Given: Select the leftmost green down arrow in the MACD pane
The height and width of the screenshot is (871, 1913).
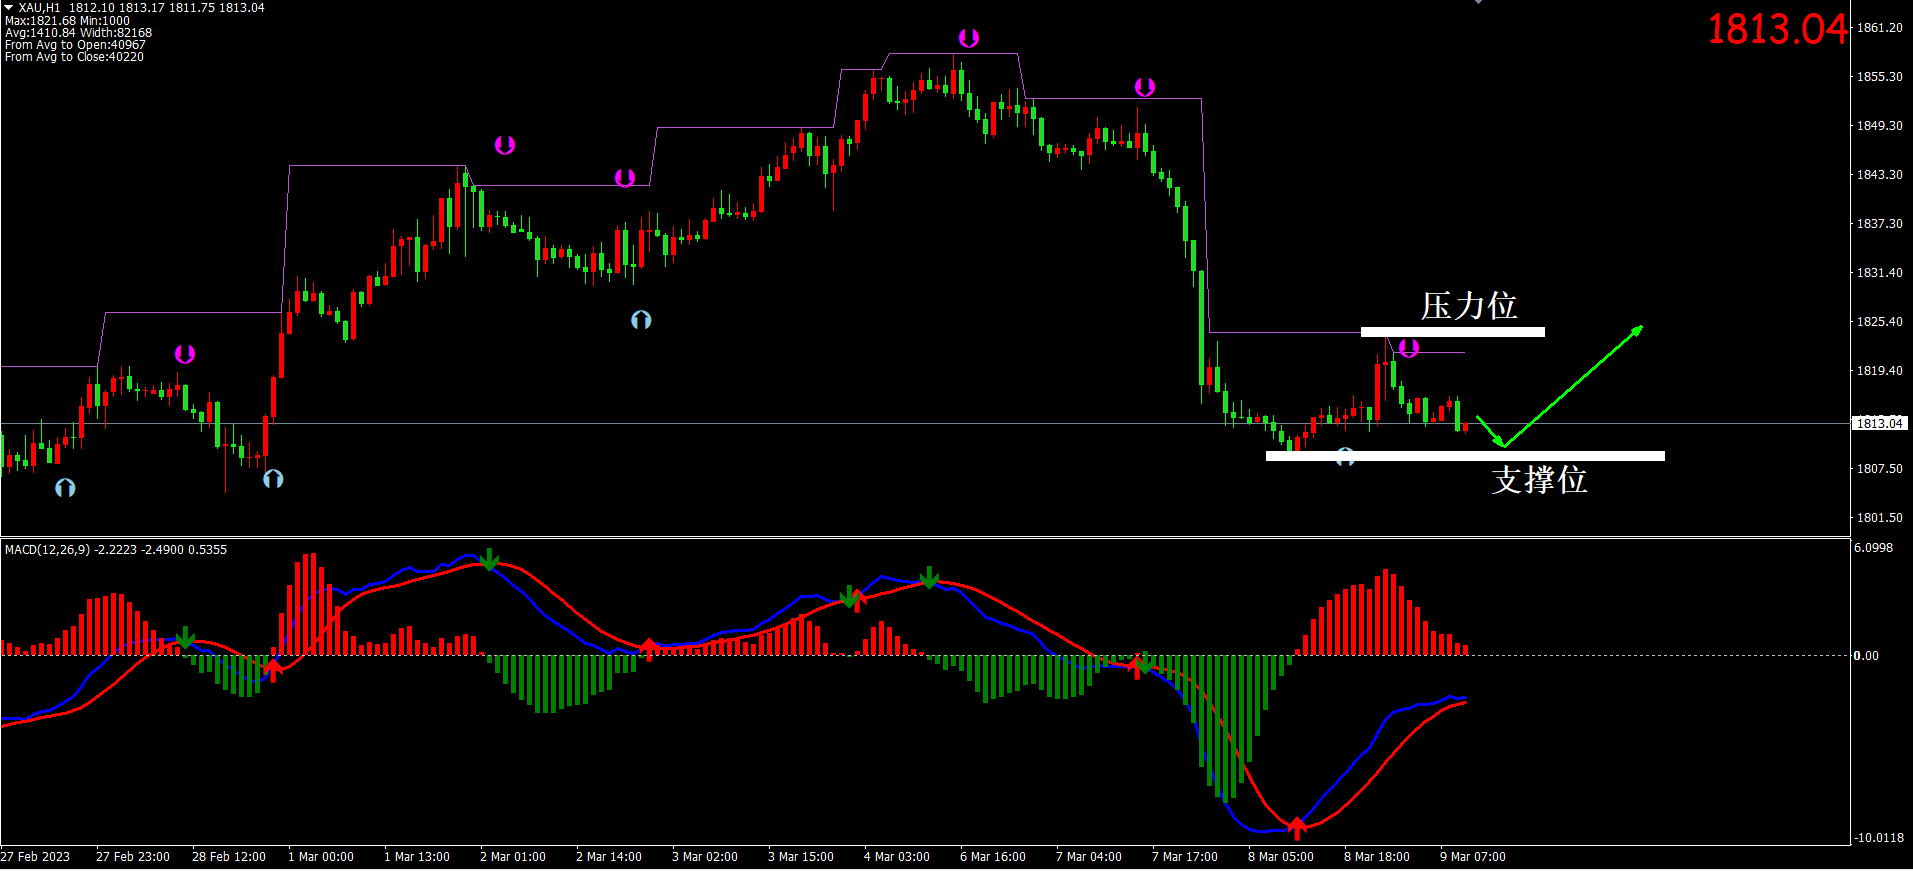Looking at the screenshot, I should [185, 638].
